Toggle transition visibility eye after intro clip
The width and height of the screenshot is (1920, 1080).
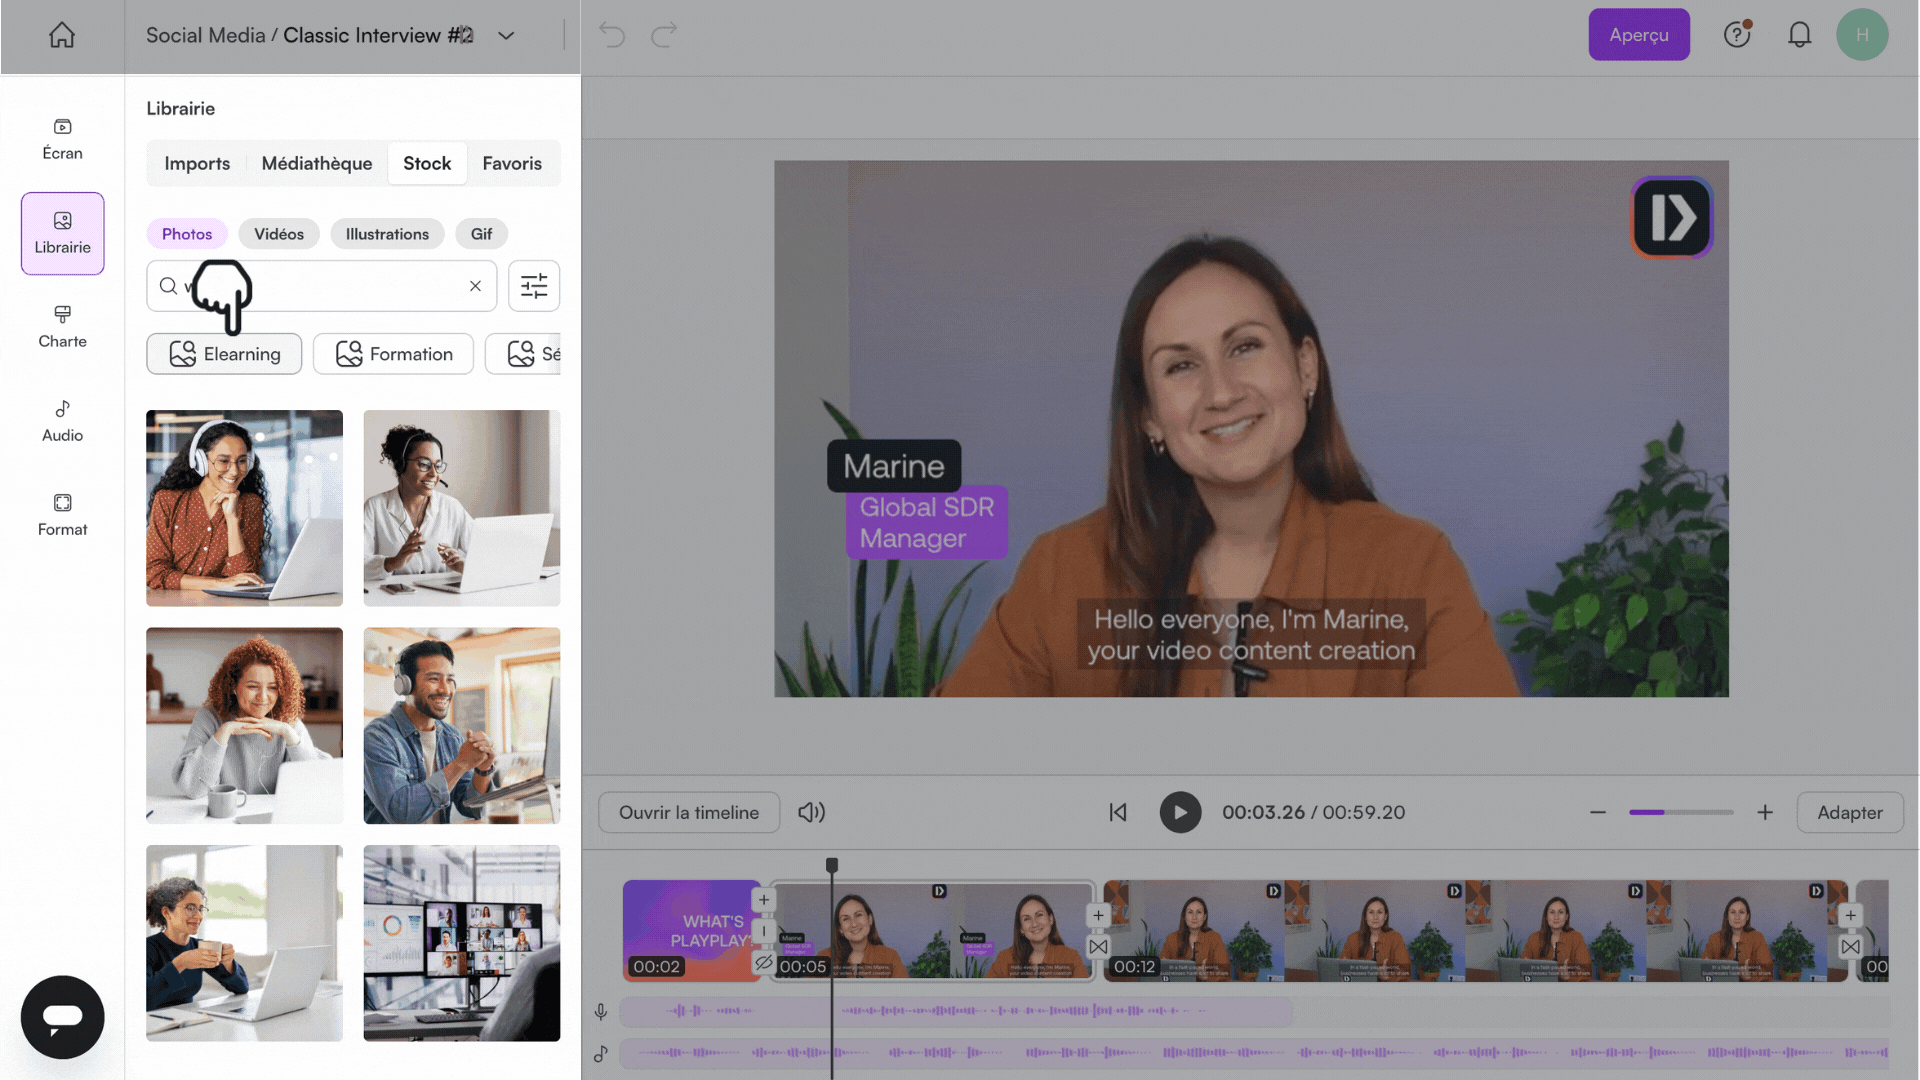764,963
